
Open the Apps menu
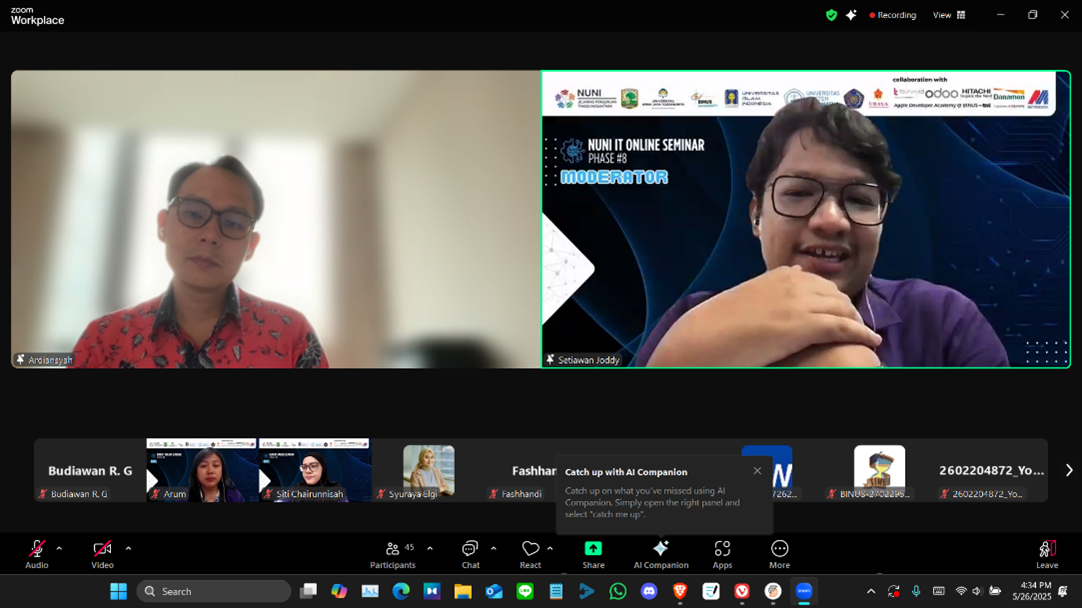point(722,554)
